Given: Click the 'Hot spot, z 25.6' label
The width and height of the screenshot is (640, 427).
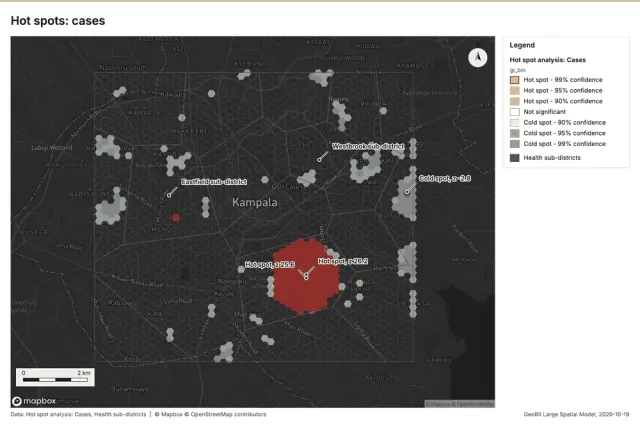Looking at the screenshot, I should tap(269, 265).
